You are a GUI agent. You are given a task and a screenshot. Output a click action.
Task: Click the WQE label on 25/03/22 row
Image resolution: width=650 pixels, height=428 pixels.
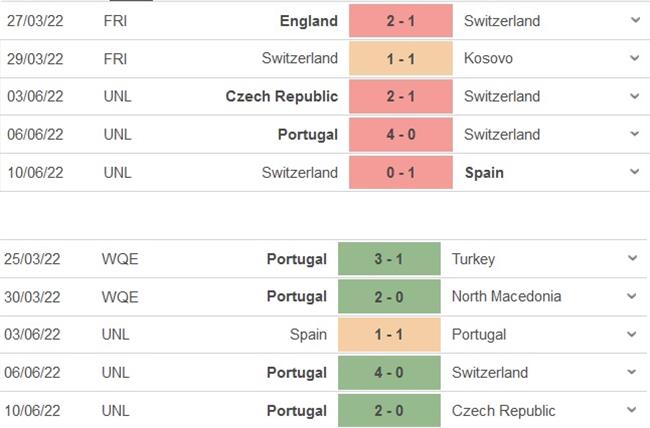[120, 259]
